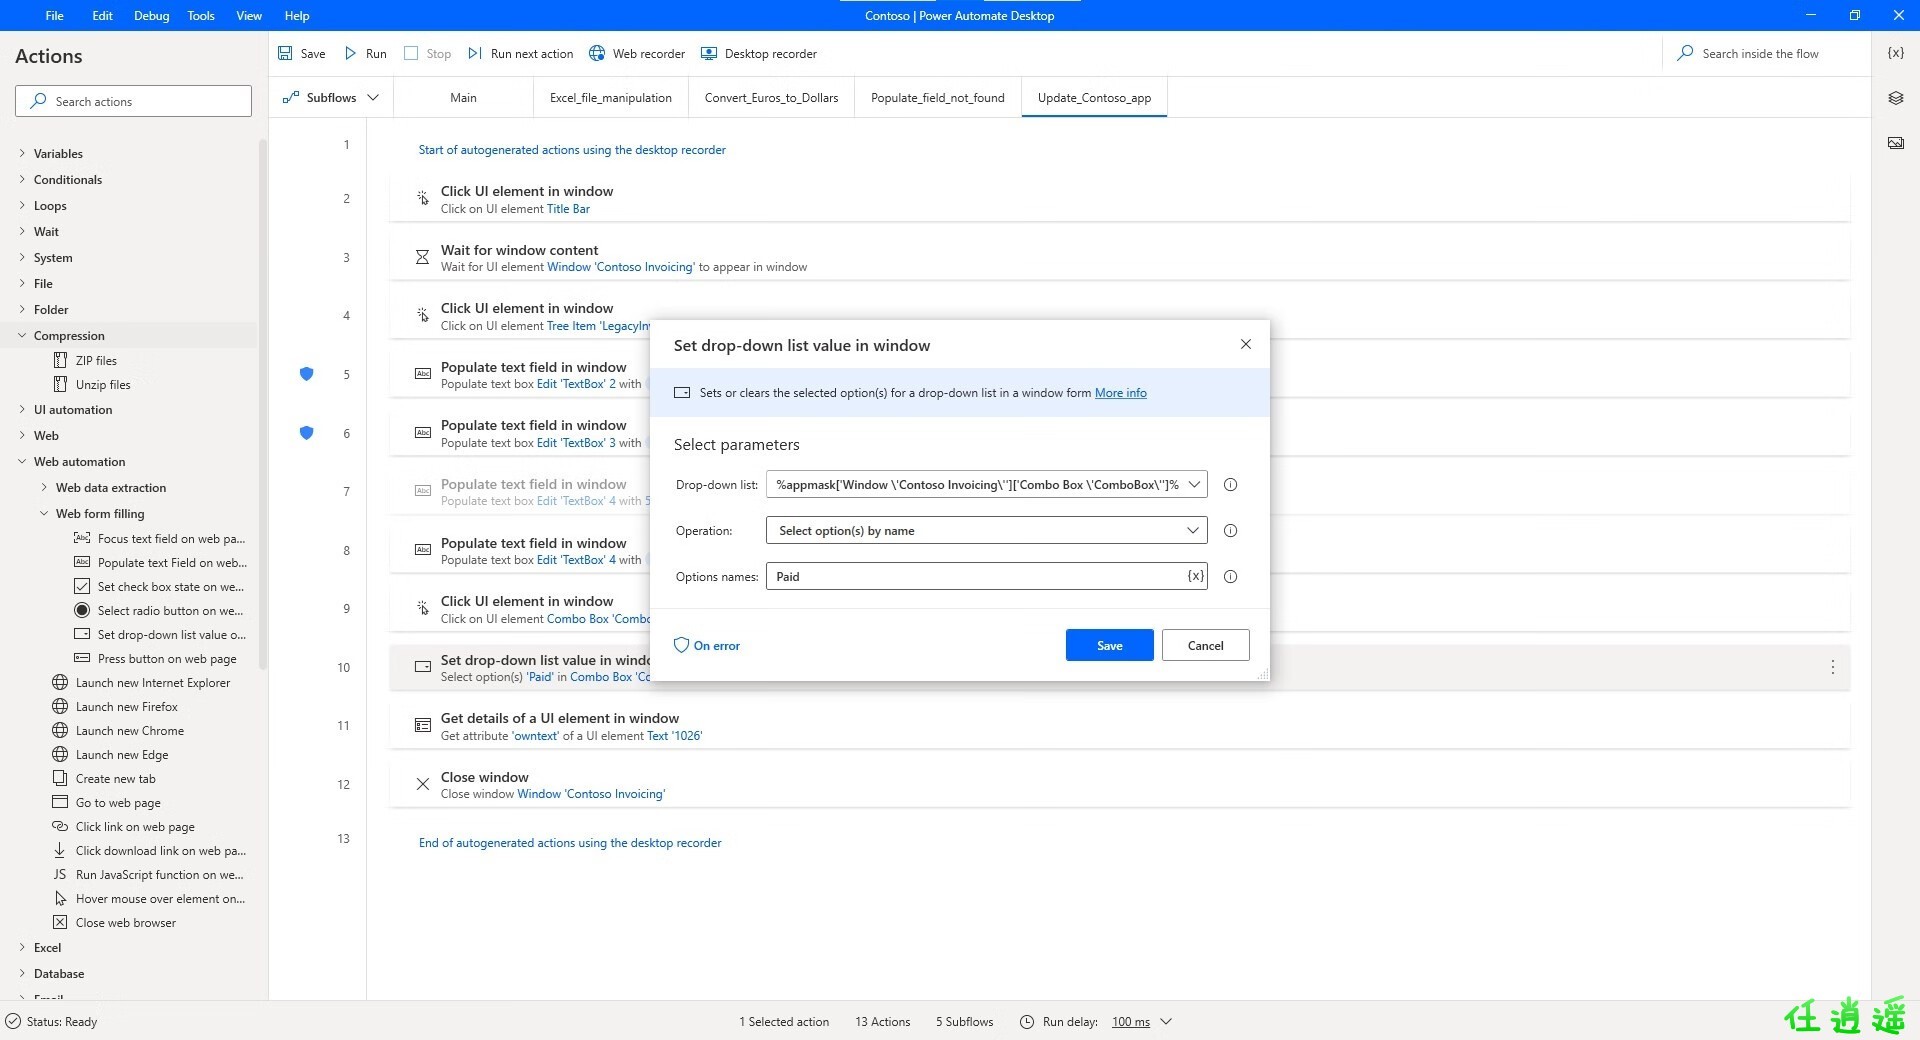Open the Subflows dropdown
1920x1040 pixels.
click(331, 98)
